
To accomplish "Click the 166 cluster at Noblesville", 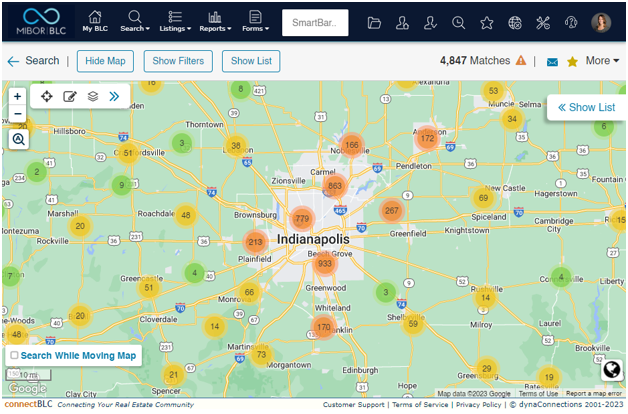I will (x=352, y=145).
